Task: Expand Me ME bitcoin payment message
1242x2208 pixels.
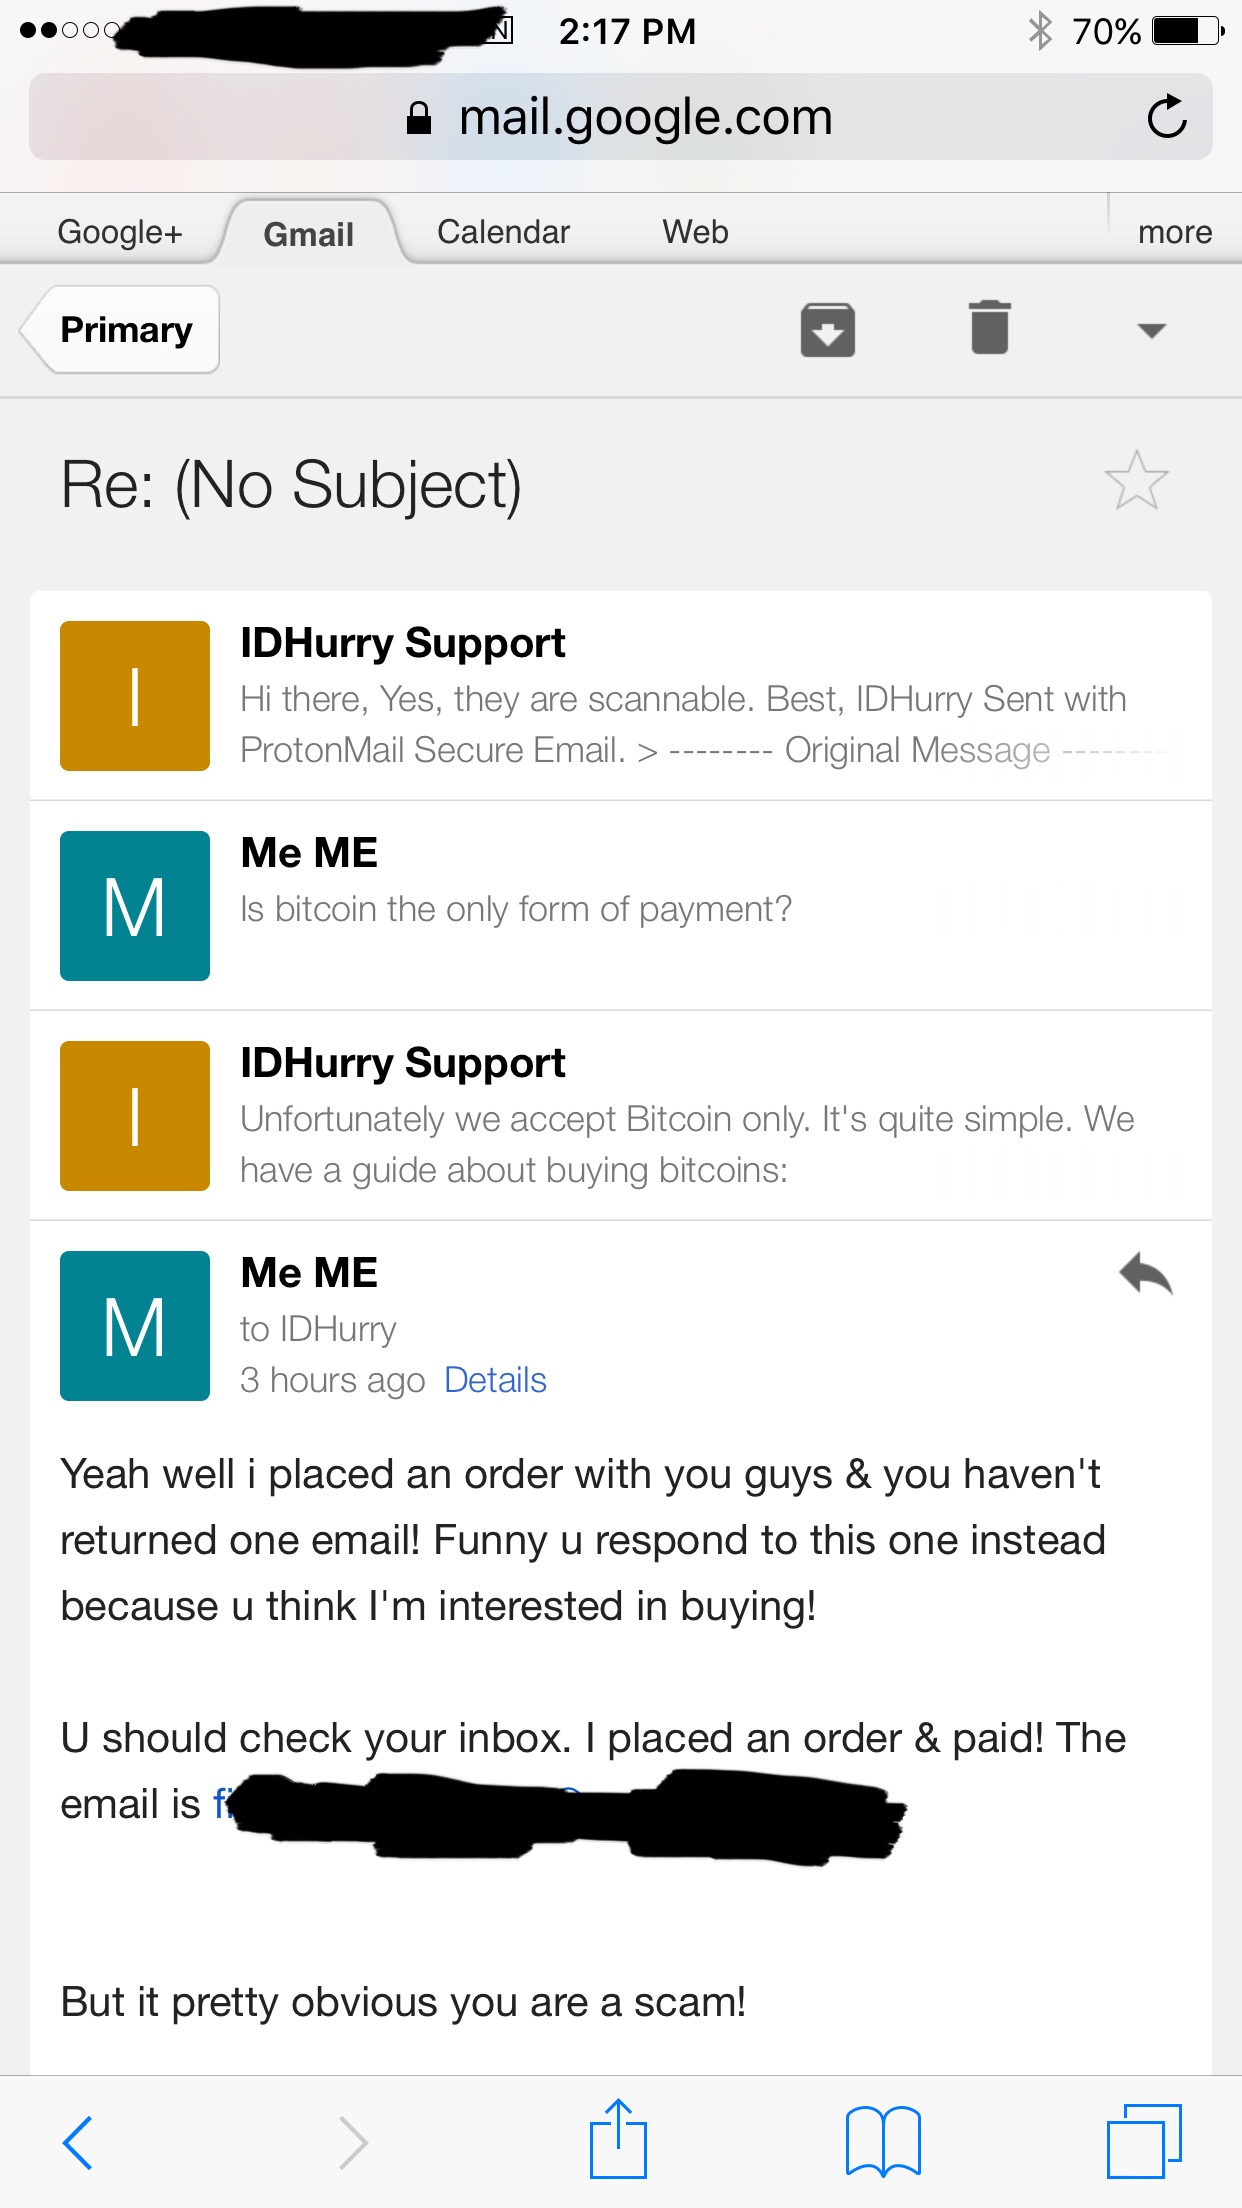Action: click(621, 906)
